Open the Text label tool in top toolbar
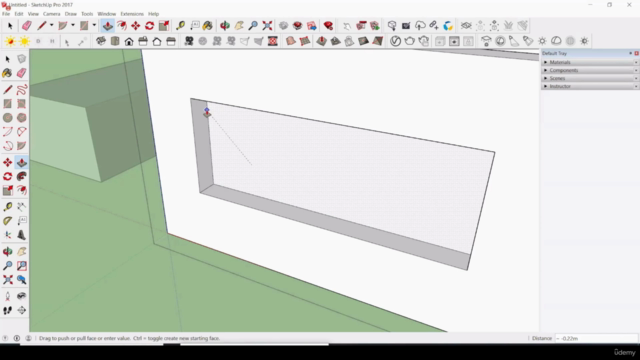This screenshot has width=640, height=360. 195,26
